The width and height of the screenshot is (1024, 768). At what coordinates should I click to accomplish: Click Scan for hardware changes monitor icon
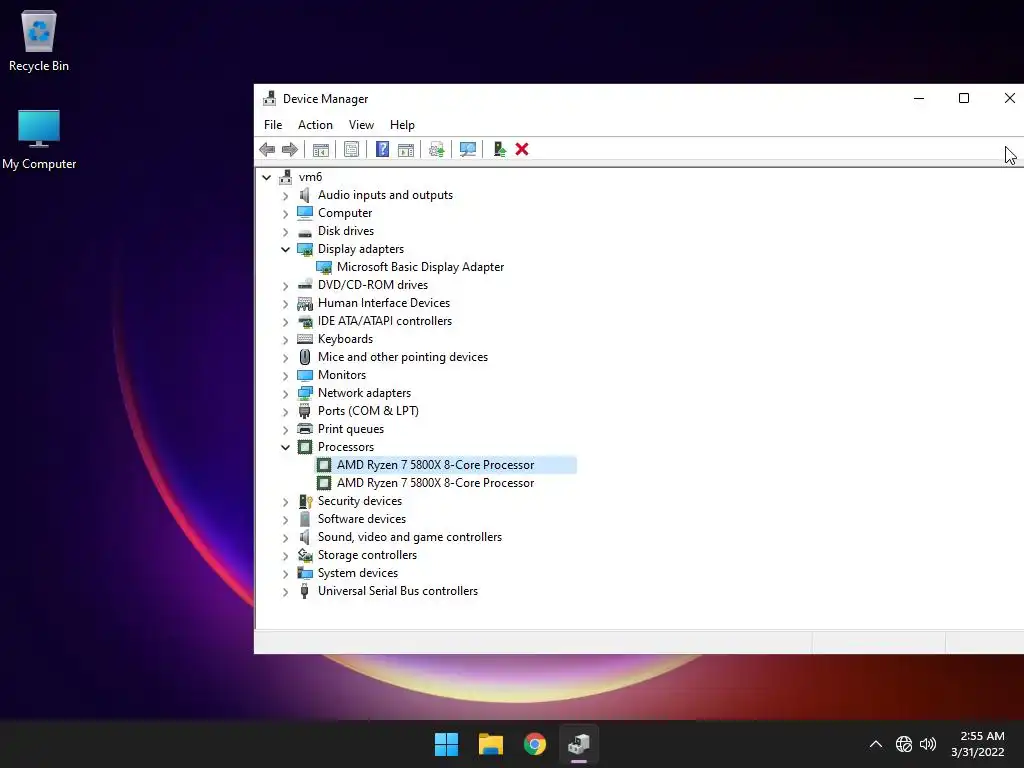point(468,150)
